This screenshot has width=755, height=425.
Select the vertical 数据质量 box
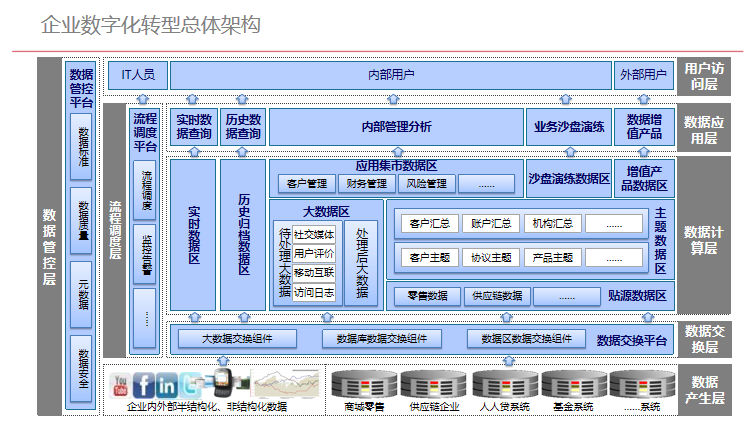tap(80, 220)
